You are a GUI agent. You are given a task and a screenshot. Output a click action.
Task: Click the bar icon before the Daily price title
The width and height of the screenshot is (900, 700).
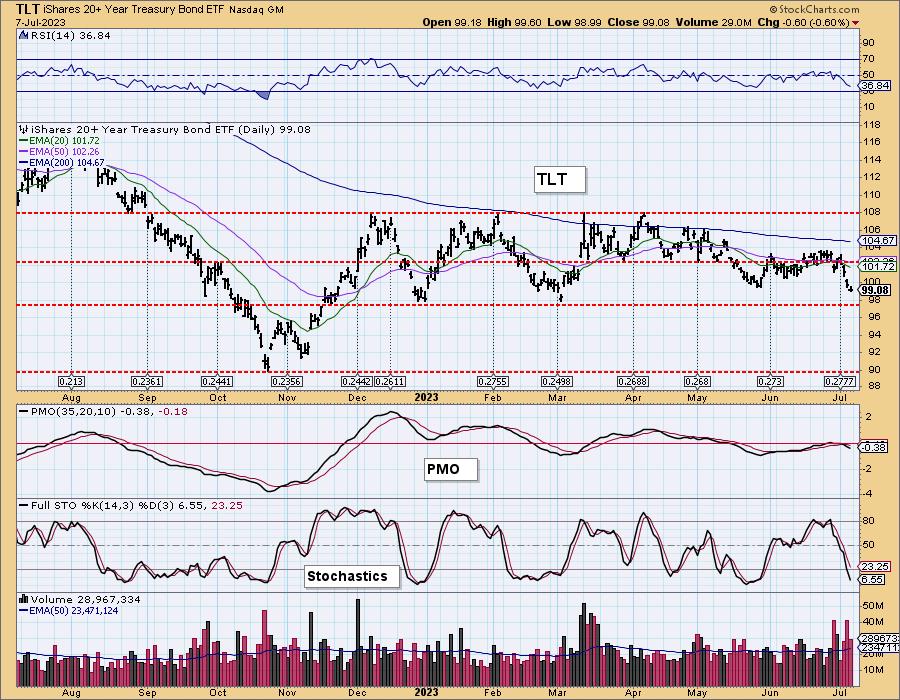click(x=24, y=129)
